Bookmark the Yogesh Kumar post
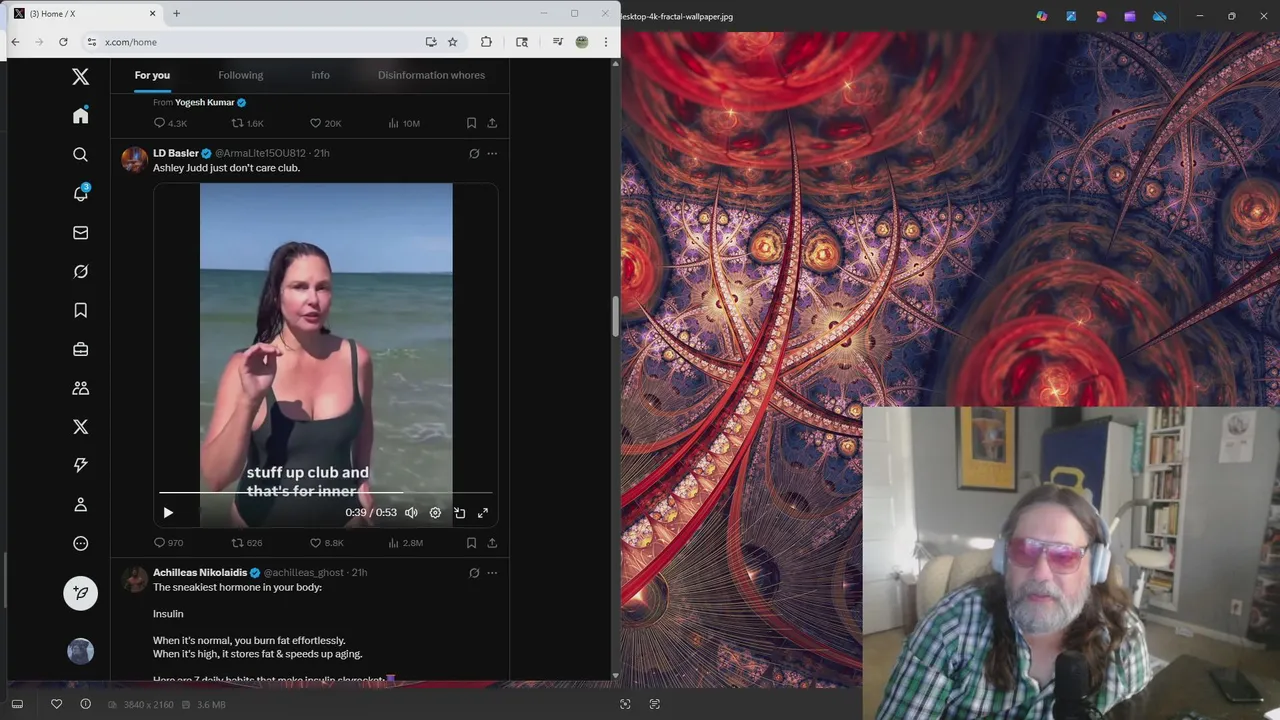Viewport: 1280px width, 720px height. pos(471,123)
